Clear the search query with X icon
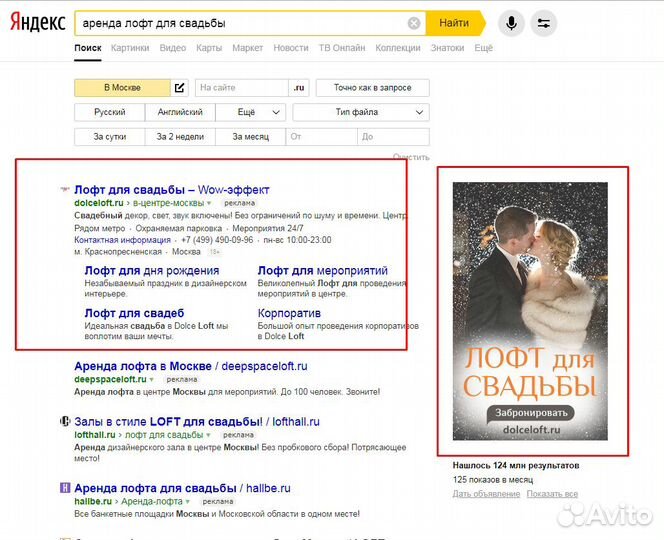Image resolution: width=664 pixels, height=540 pixels. pos(414,23)
